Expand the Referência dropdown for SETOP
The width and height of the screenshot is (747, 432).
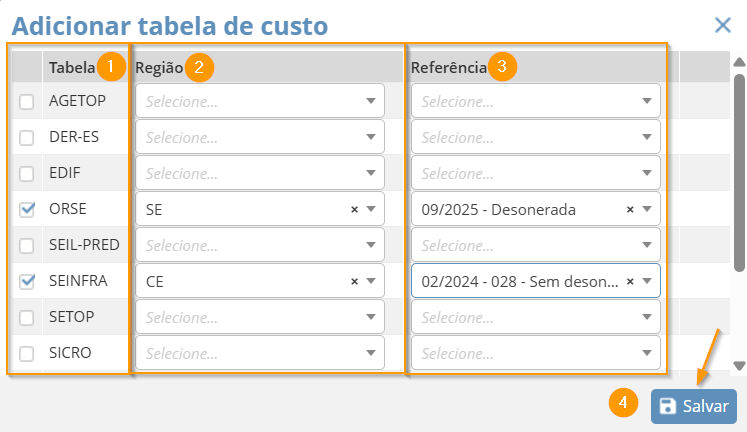tap(535, 317)
